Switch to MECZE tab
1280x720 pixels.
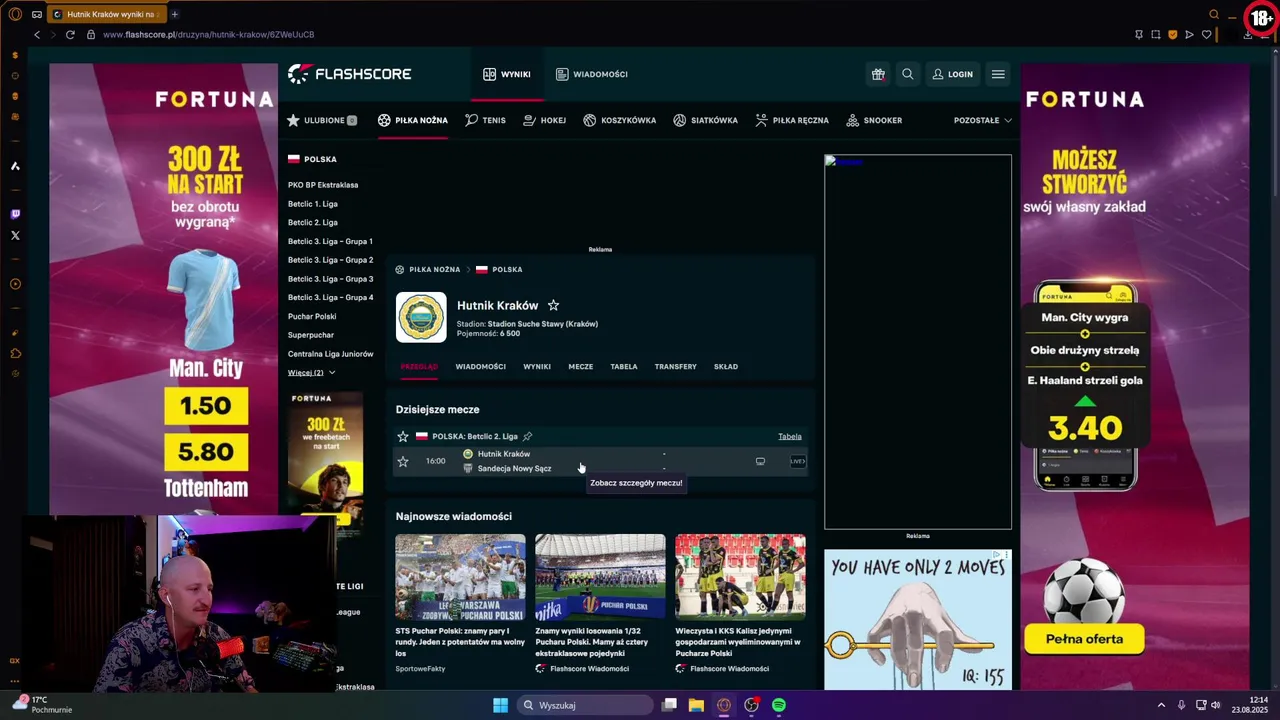tap(581, 367)
